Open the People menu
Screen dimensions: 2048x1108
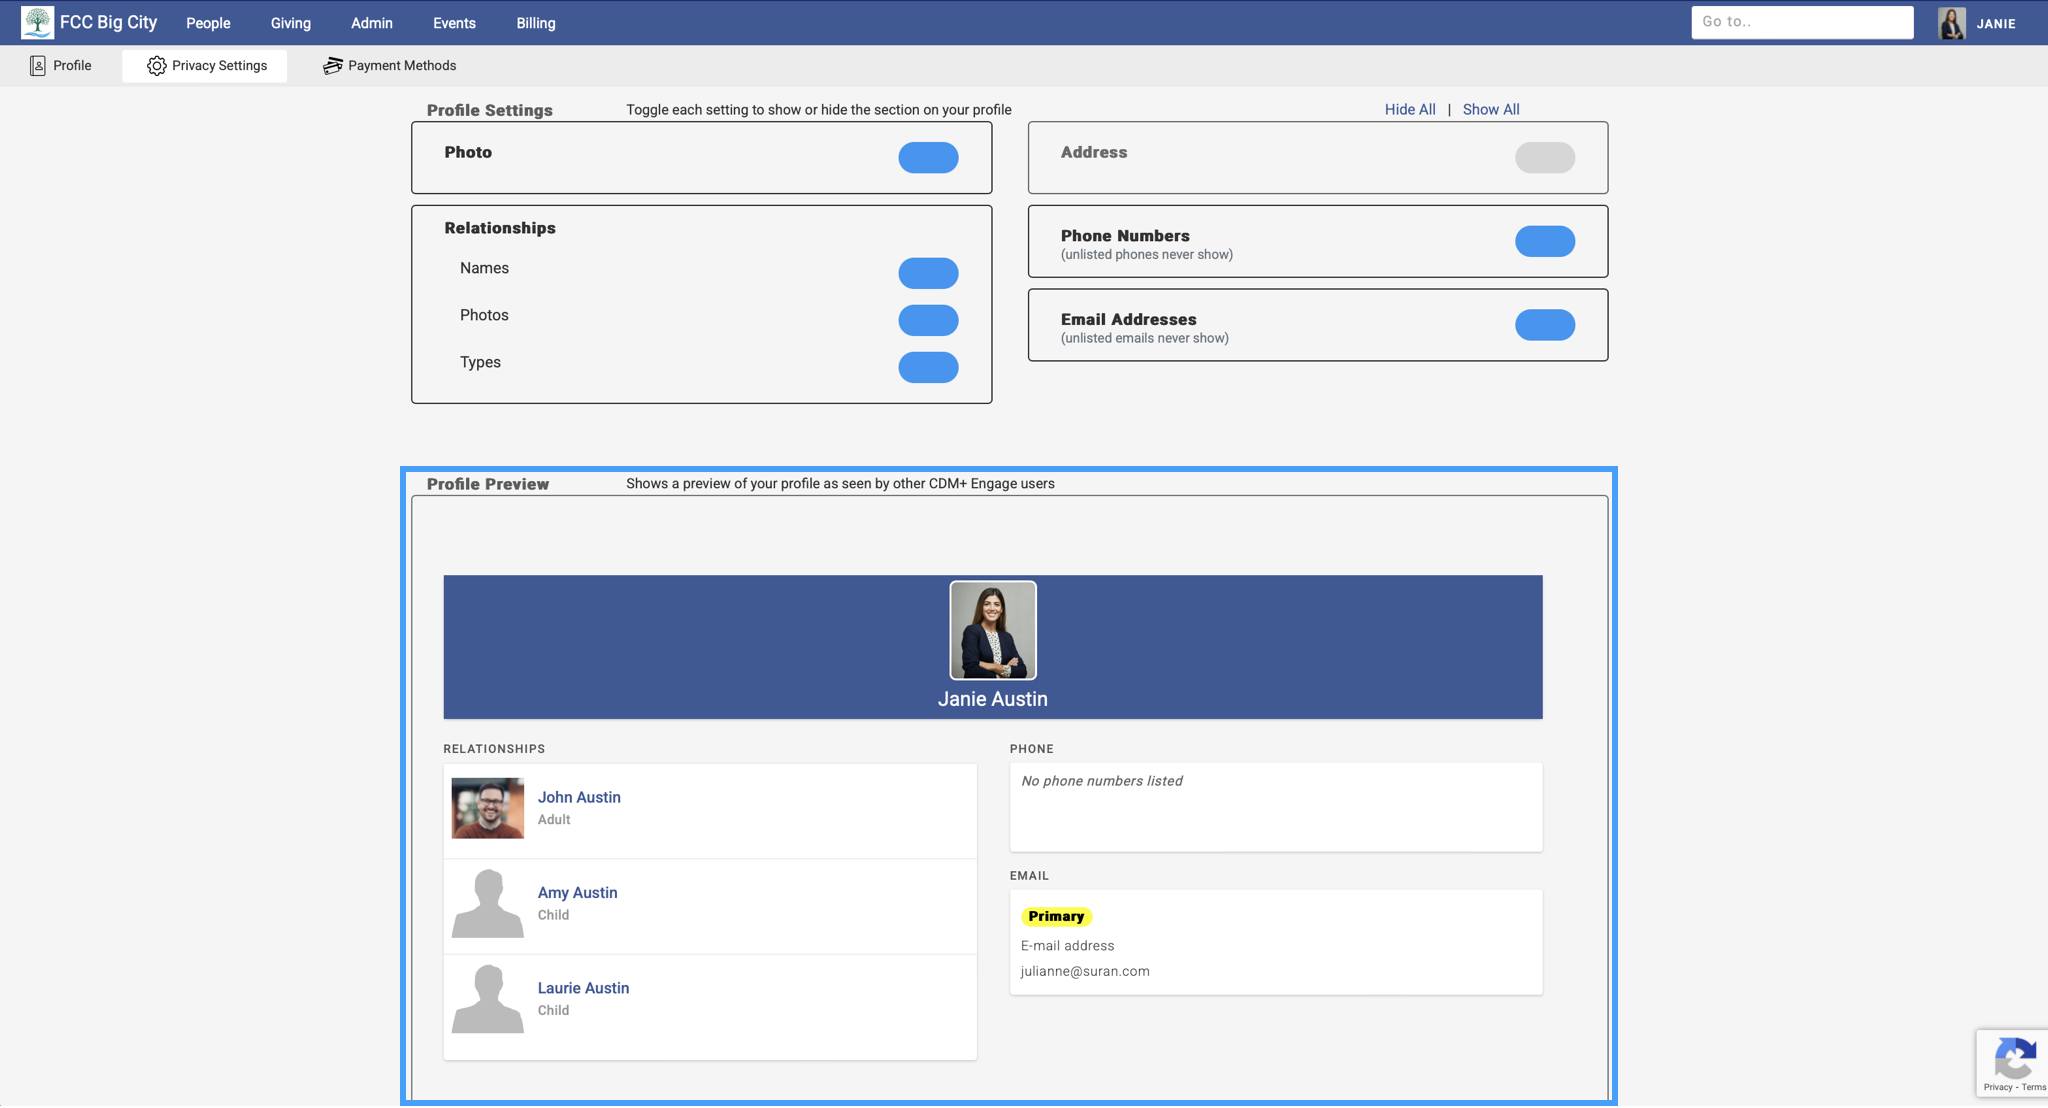(x=208, y=22)
